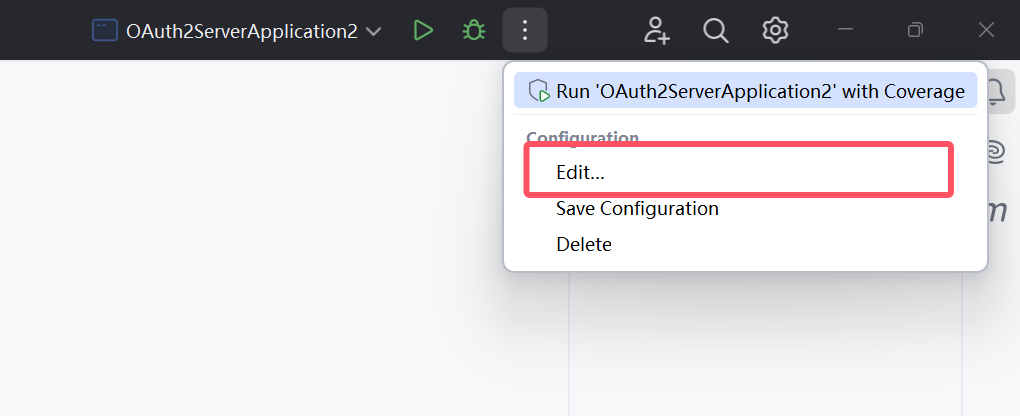This screenshot has height=416, width=1020.
Task: Close the IDE window
Action: pyautogui.click(x=986, y=30)
